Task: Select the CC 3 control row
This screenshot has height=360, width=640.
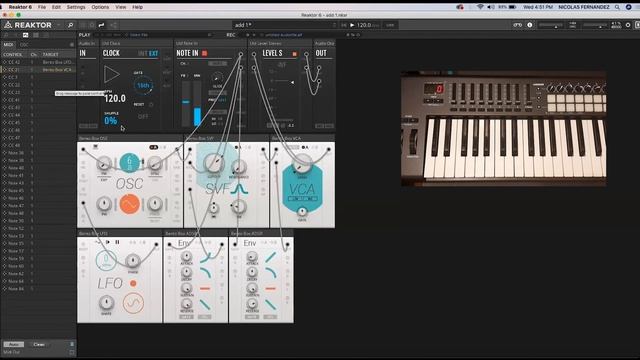Action: [38, 77]
